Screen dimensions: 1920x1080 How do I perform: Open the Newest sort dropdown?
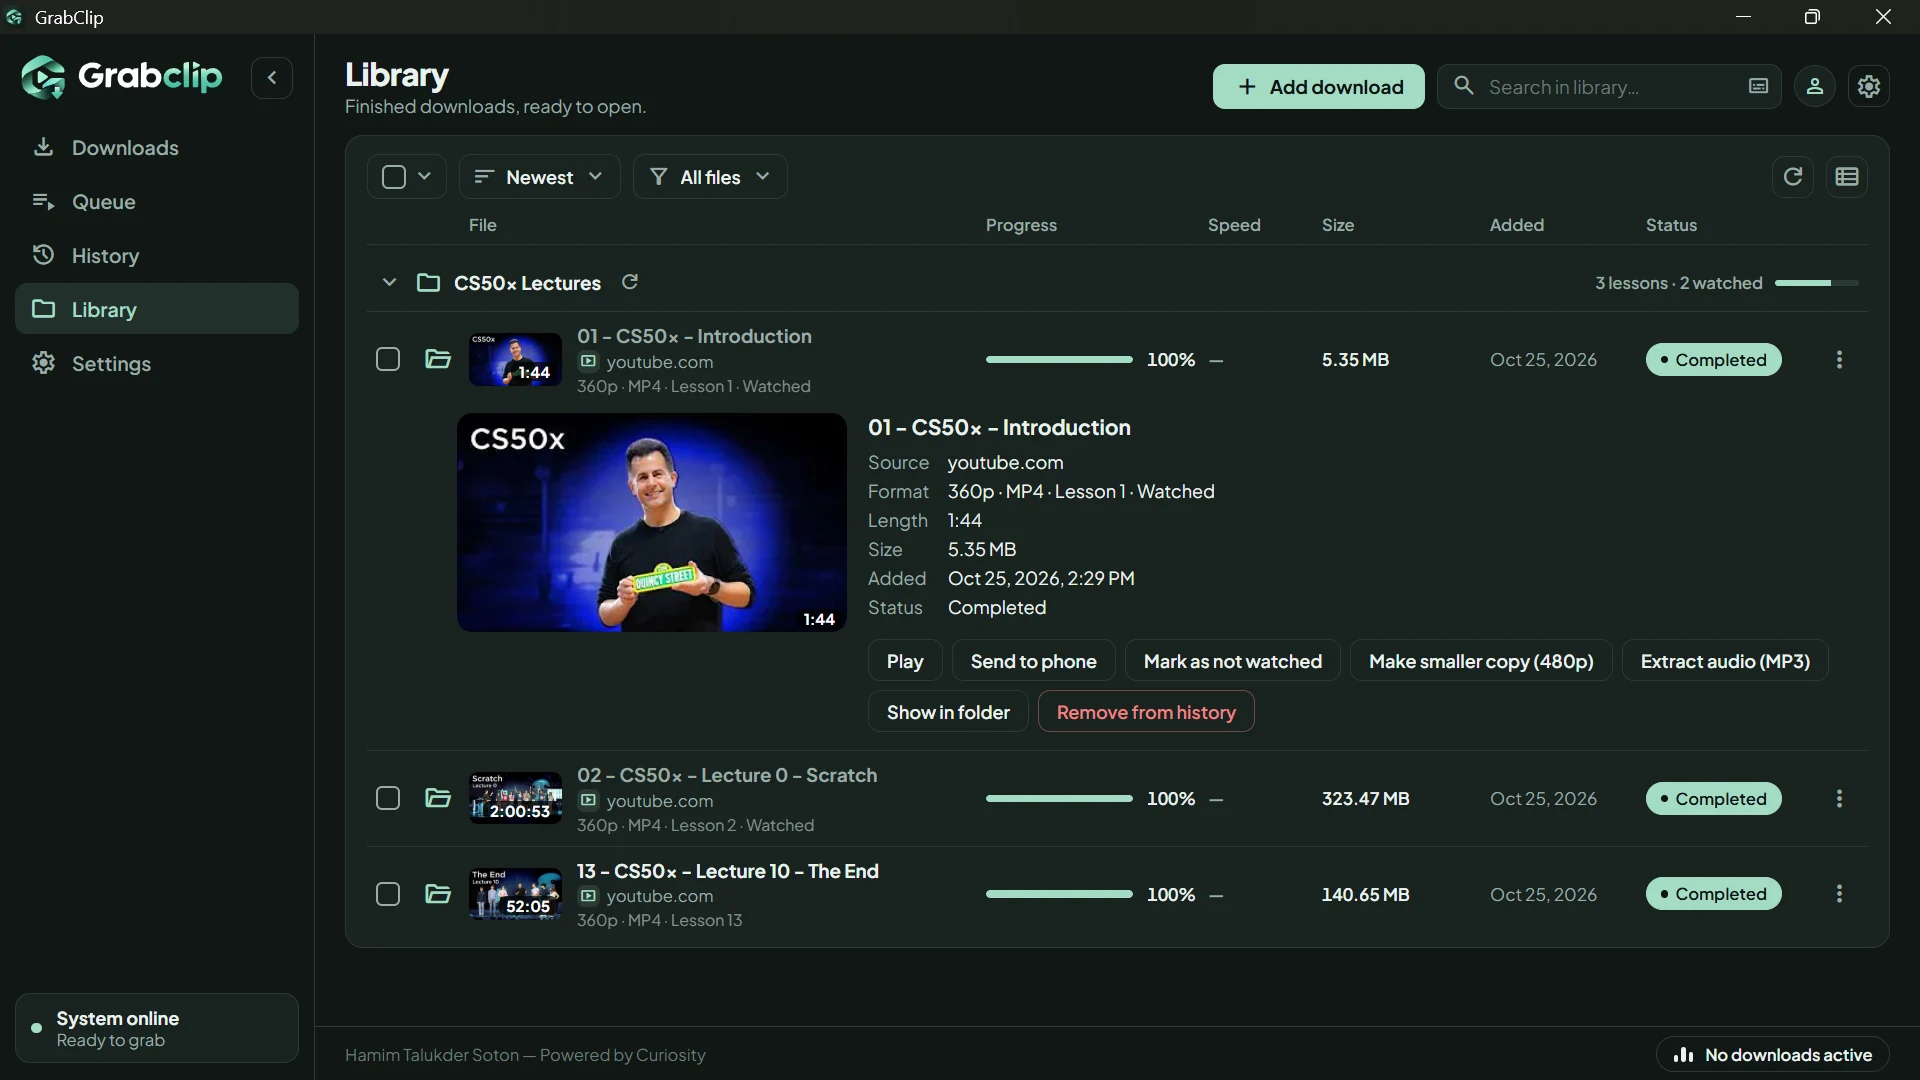pyautogui.click(x=540, y=177)
